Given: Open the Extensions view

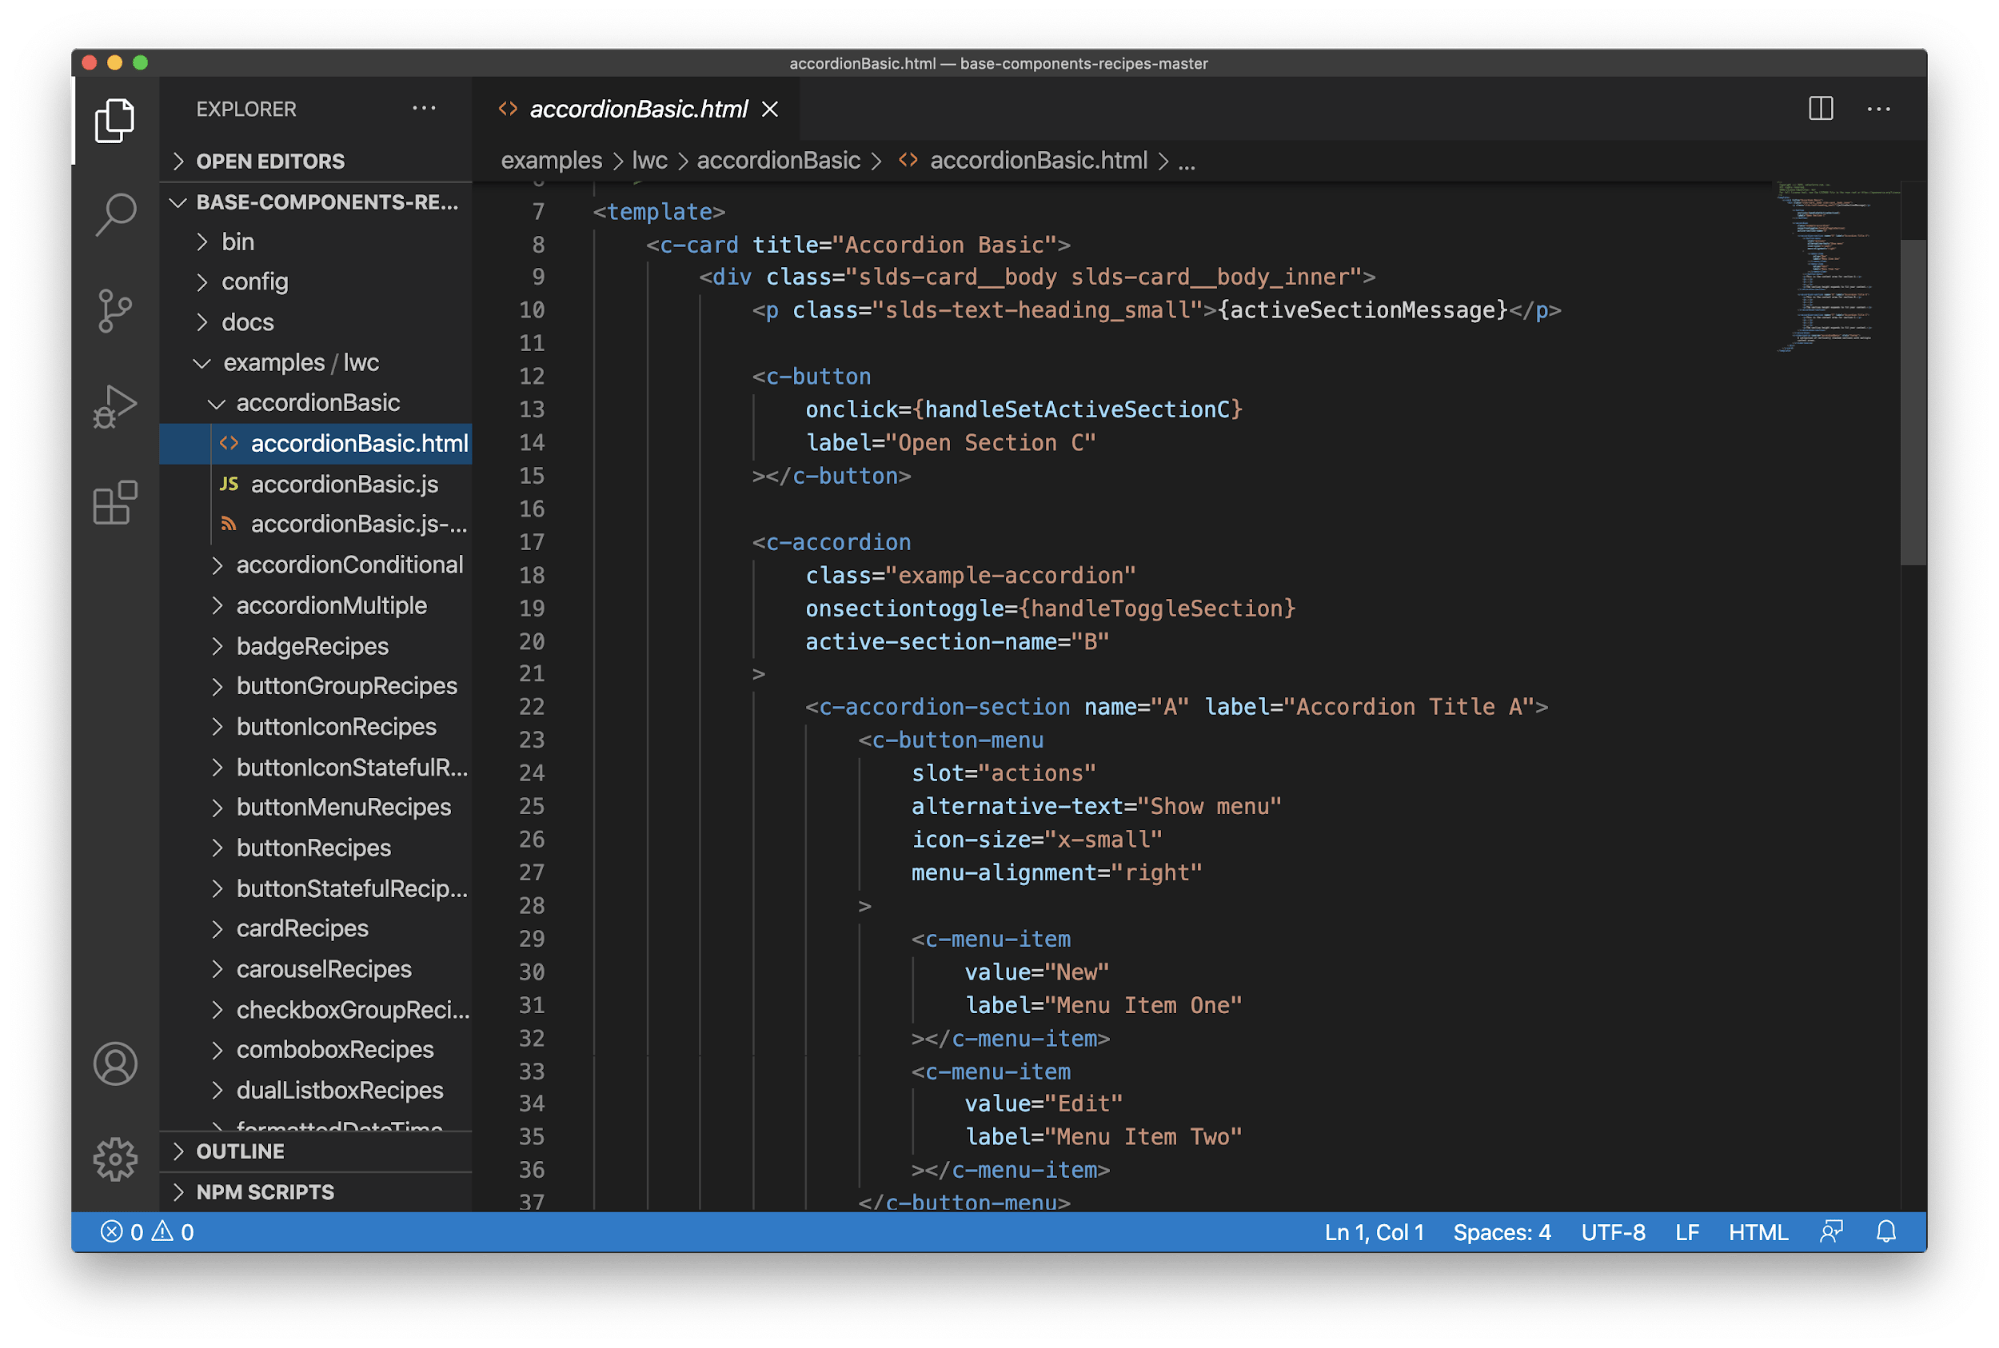Looking at the screenshot, I should point(115,502).
